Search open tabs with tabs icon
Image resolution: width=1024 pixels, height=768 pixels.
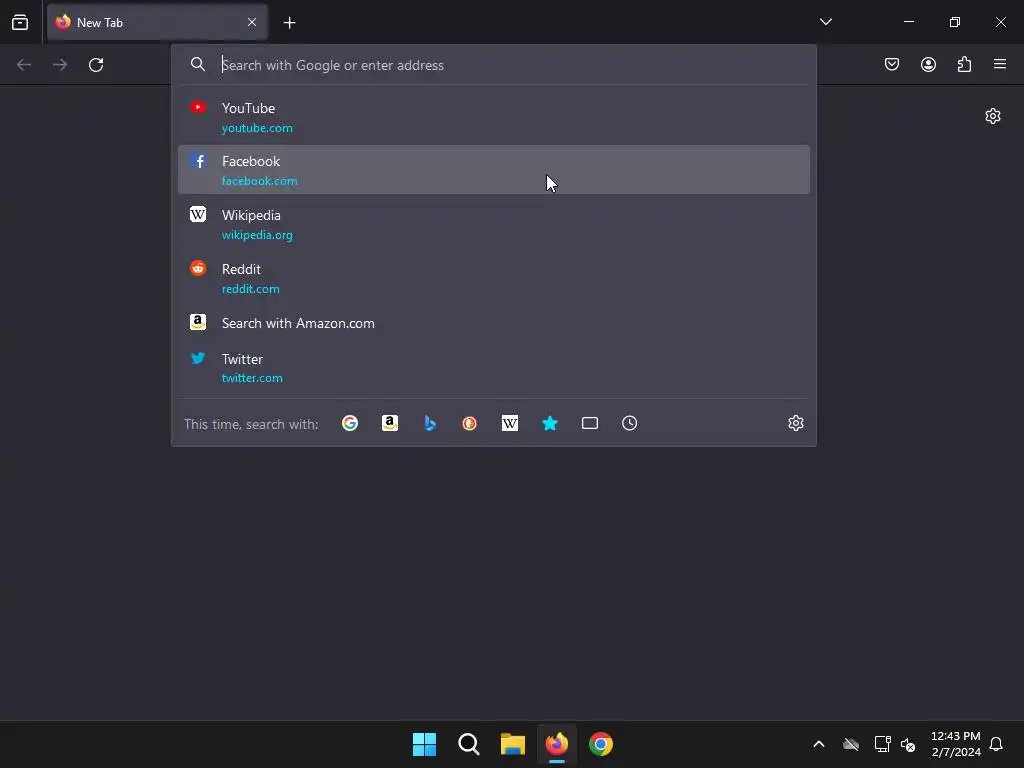click(x=590, y=423)
